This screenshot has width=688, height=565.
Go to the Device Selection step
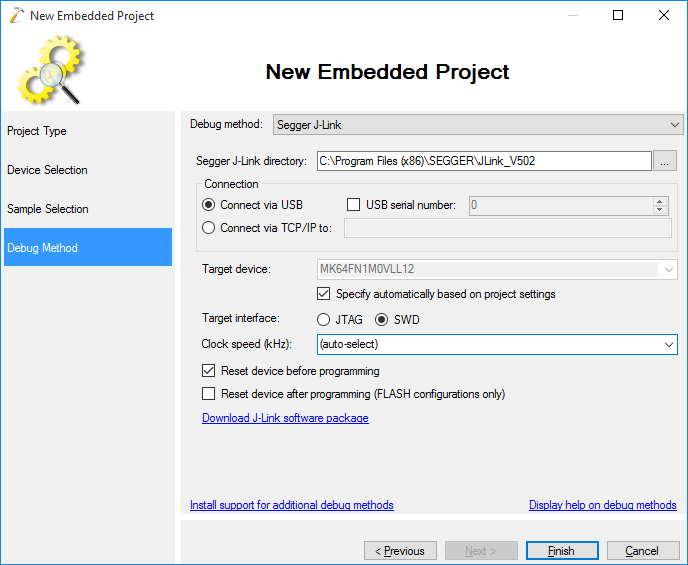point(88,170)
